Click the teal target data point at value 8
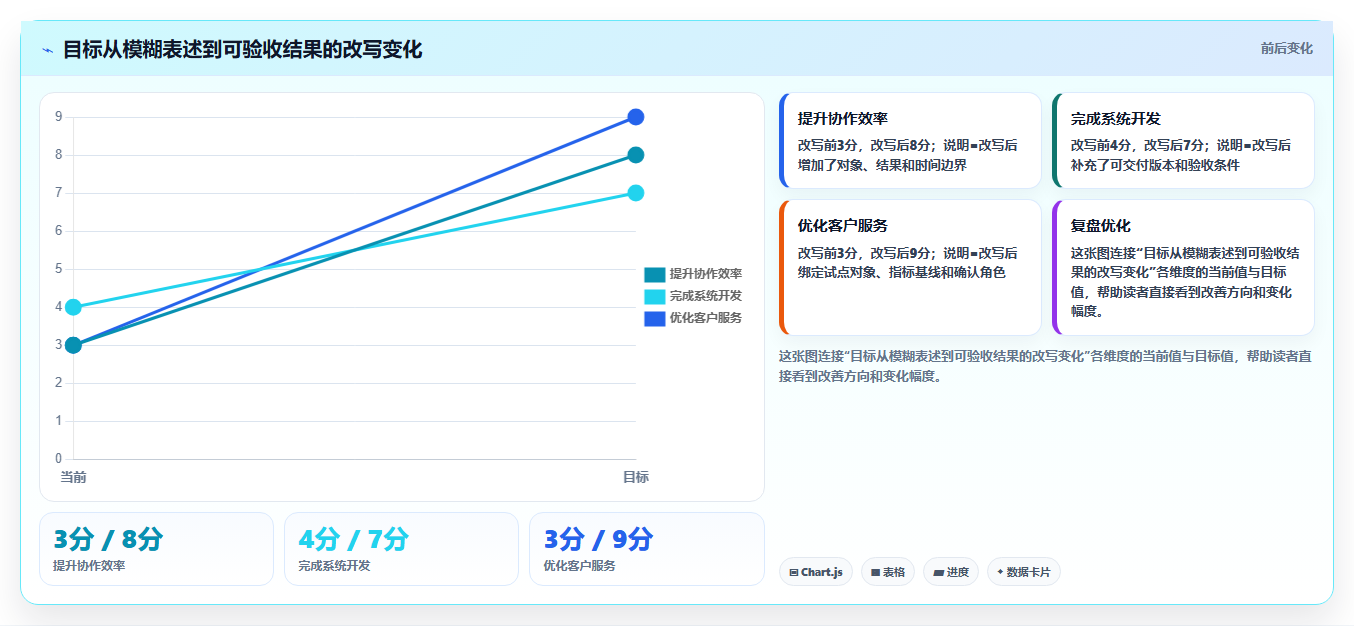Screen dimensions: 1354x626 [635, 155]
